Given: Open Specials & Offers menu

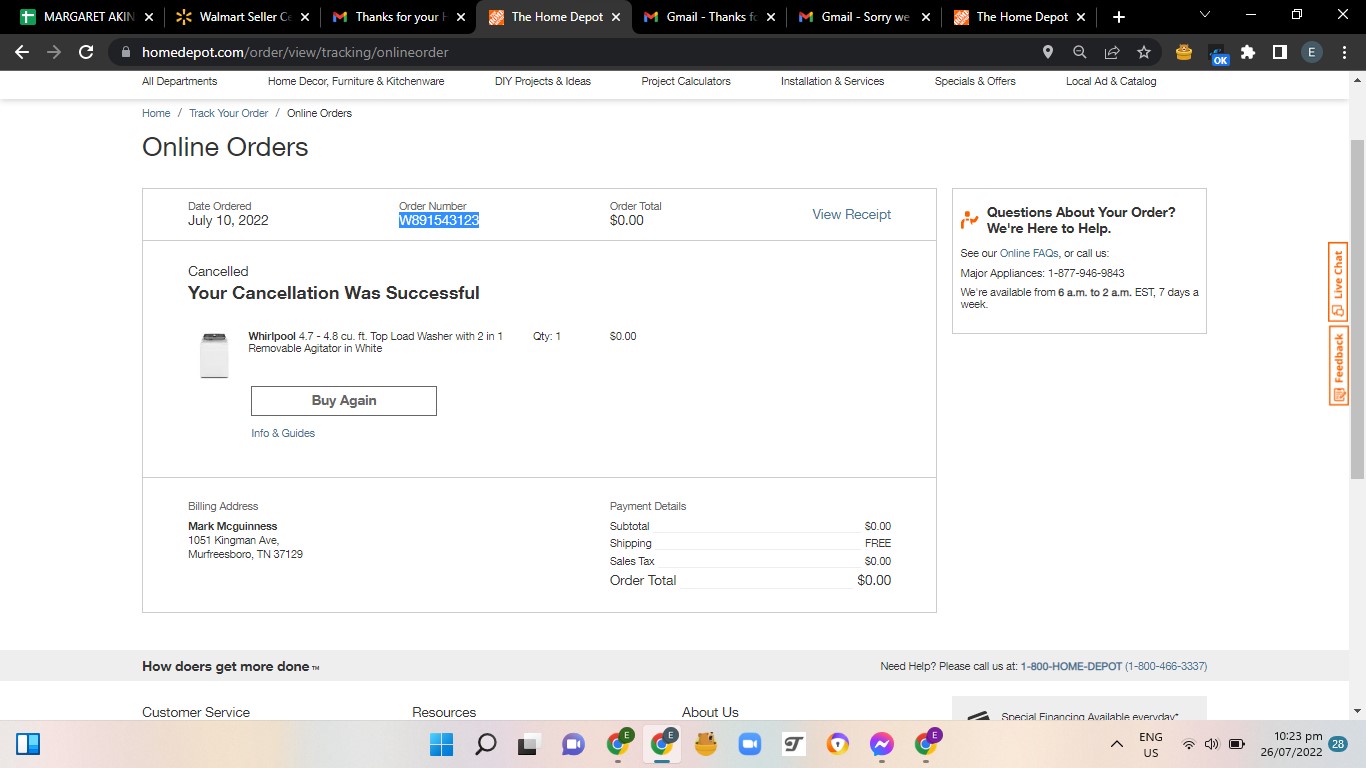Looking at the screenshot, I should coord(975,81).
